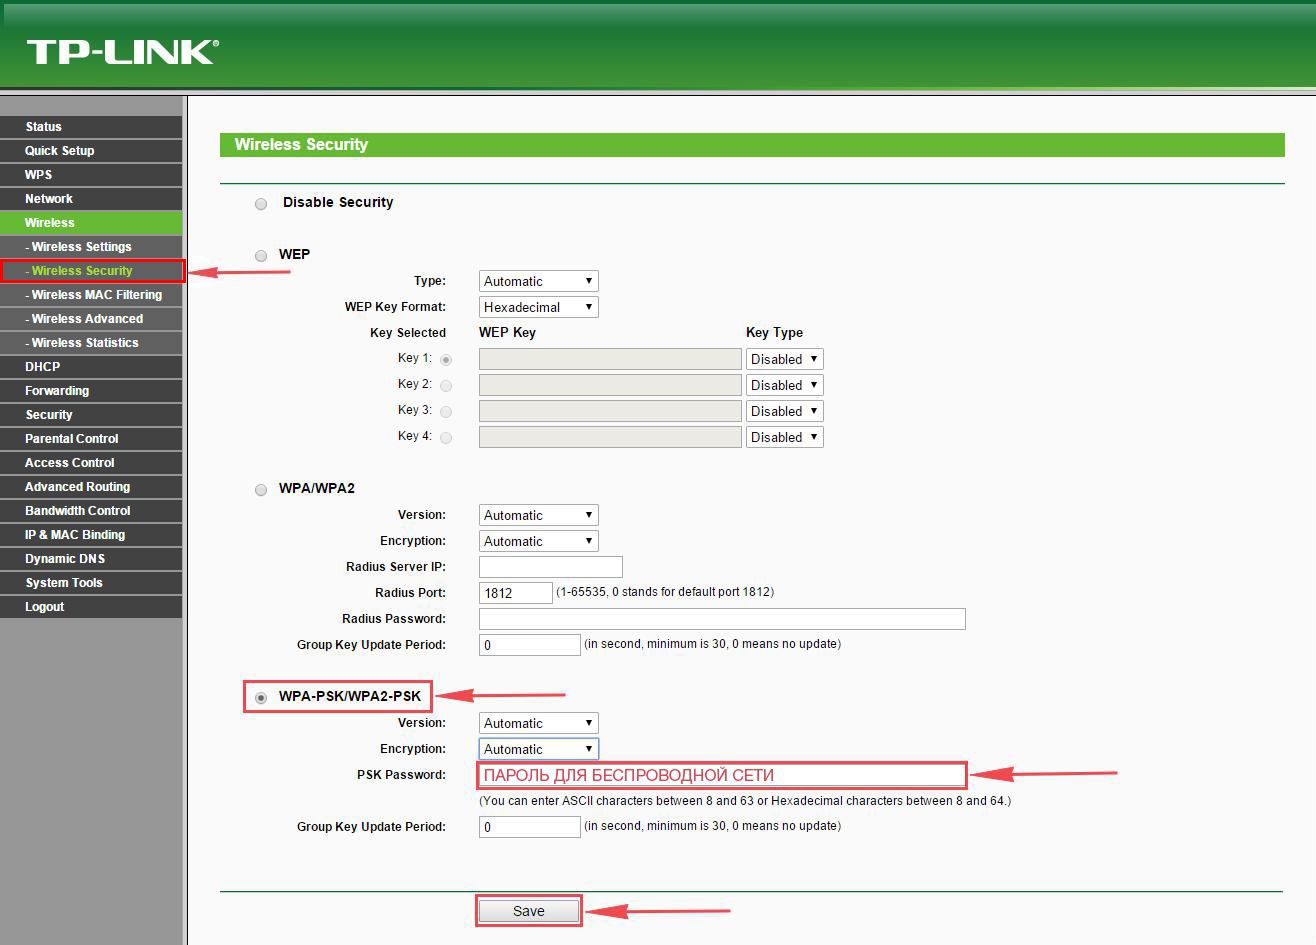Open the Security menu item
Viewport: 1316px width, 945px height.
pos(91,415)
